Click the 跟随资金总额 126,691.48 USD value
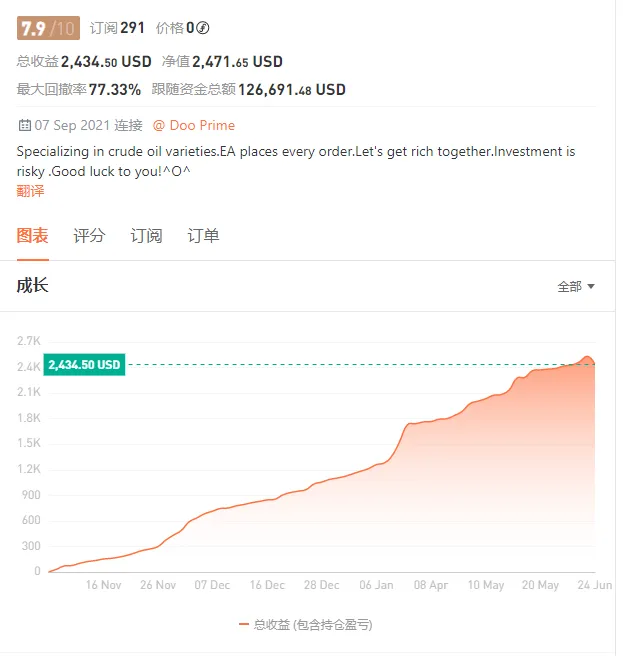 pos(292,90)
